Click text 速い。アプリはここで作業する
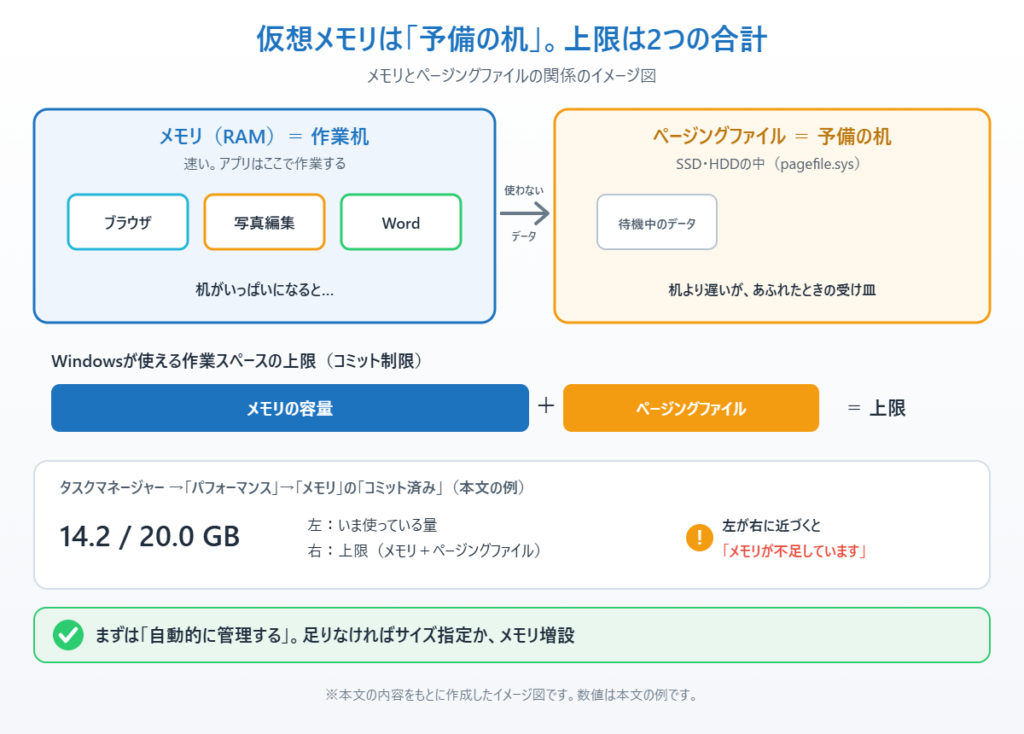The image size is (1024, 734). pyautogui.click(x=264, y=164)
